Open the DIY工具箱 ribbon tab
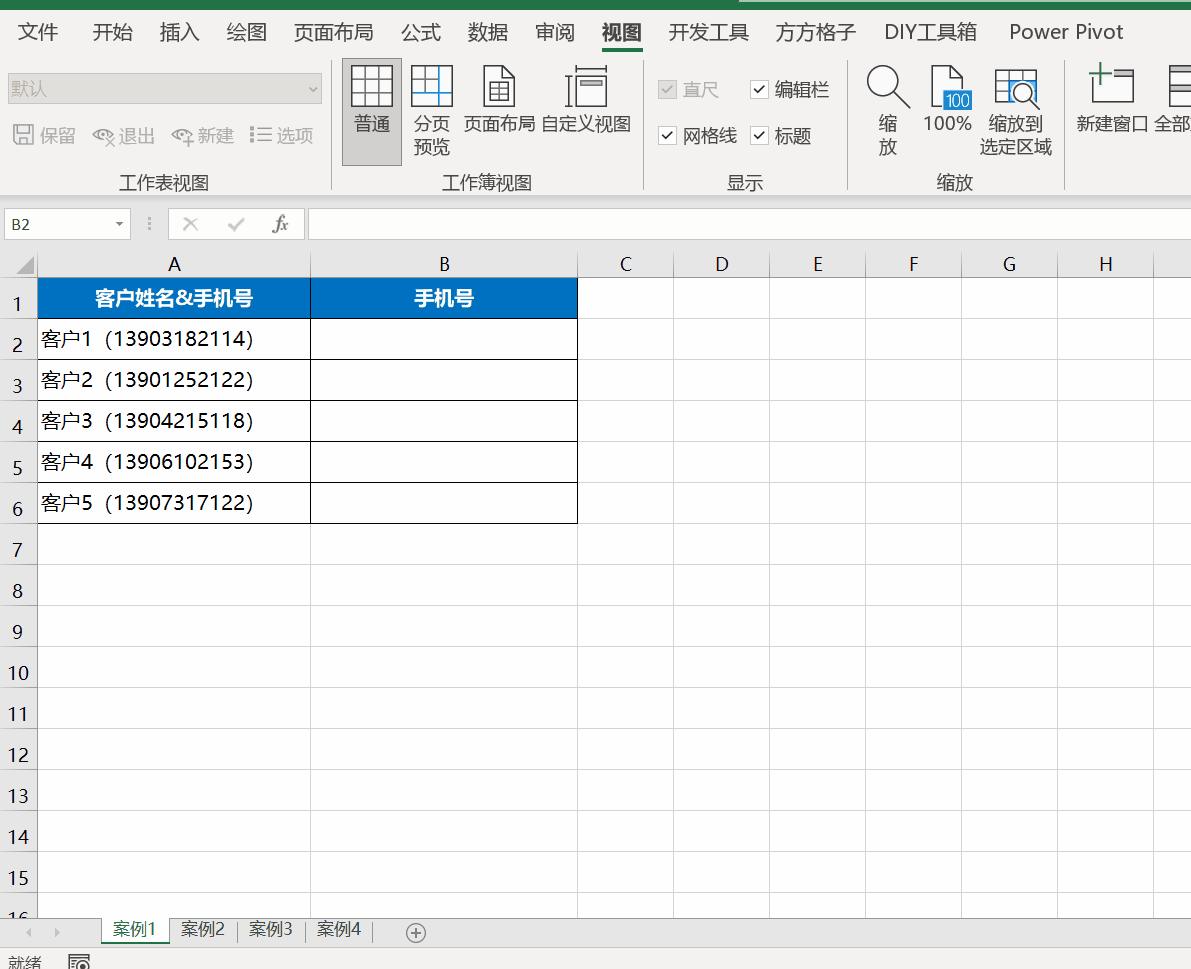 pyautogui.click(x=930, y=32)
